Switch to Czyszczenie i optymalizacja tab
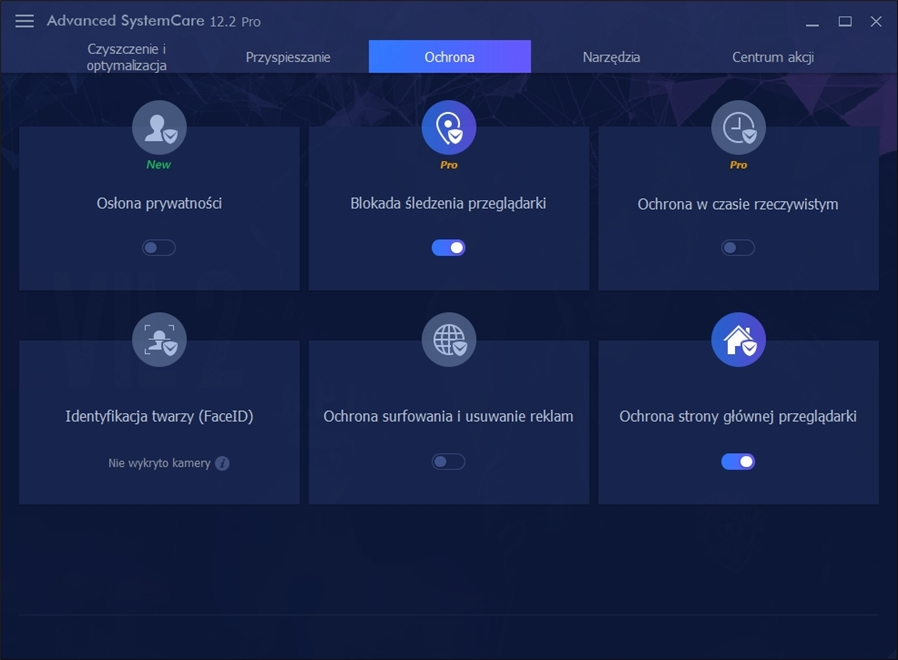Image resolution: width=898 pixels, height=660 pixels. pyautogui.click(x=127, y=57)
